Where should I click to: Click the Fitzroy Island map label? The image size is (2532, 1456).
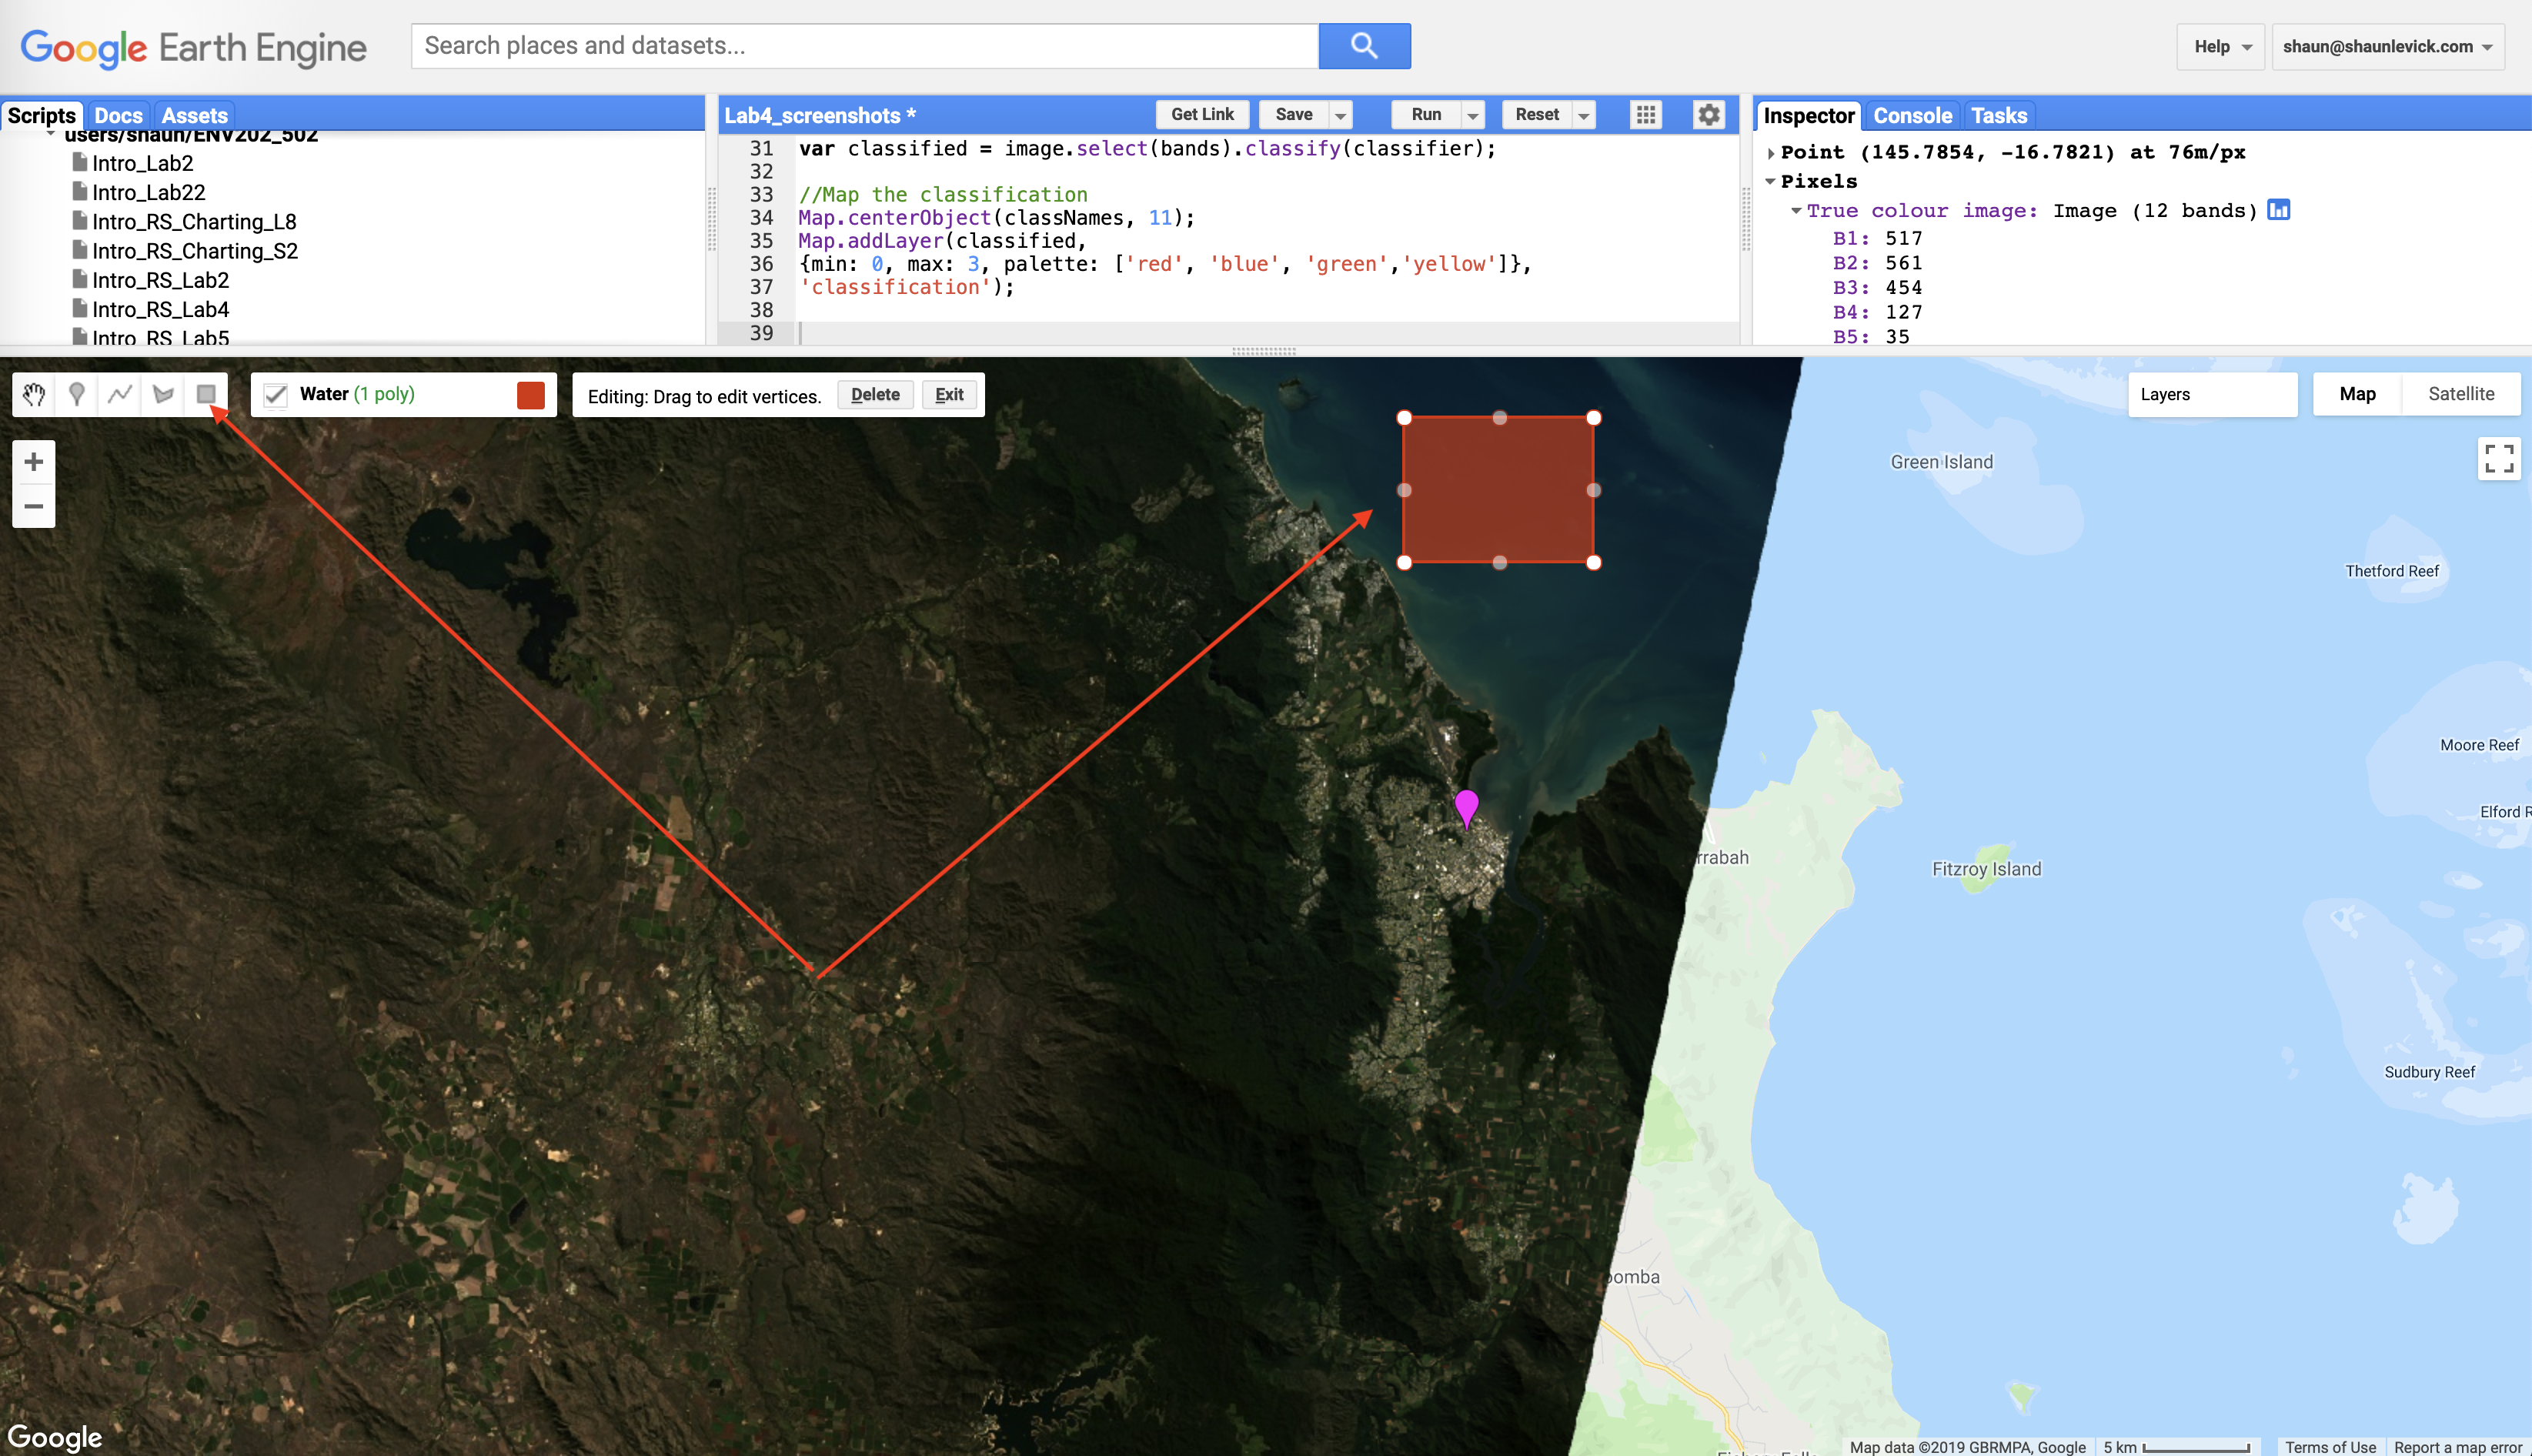click(x=1986, y=869)
